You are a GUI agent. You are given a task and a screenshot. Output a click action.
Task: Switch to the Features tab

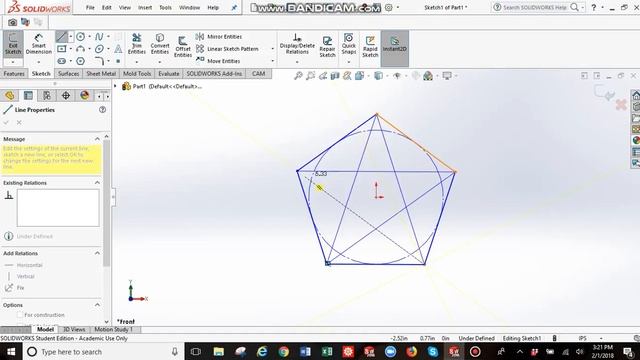coord(14,74)
